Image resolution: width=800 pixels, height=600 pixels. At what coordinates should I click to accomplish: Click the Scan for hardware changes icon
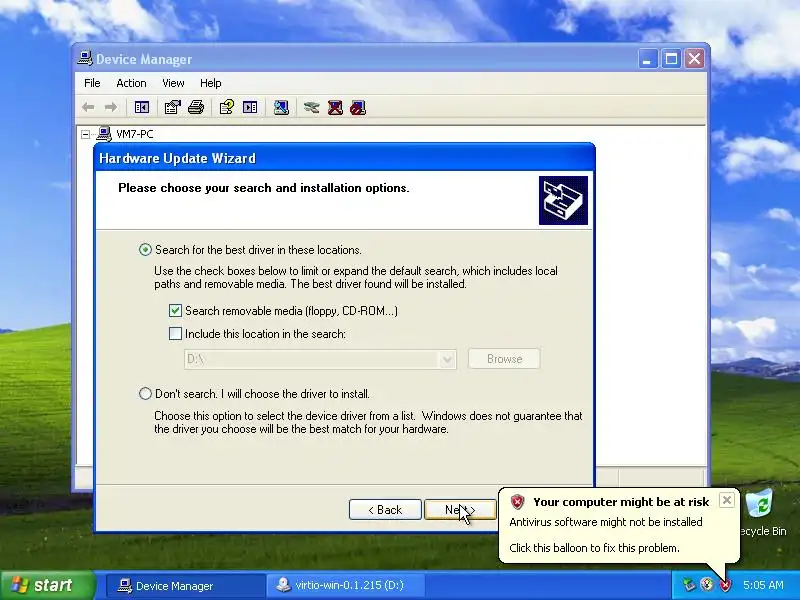coord(281,107)
